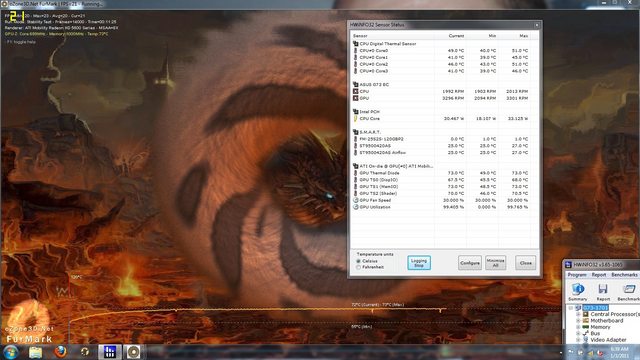Click the Benchmark icon in HWiNFO32 toolbar

629,289
